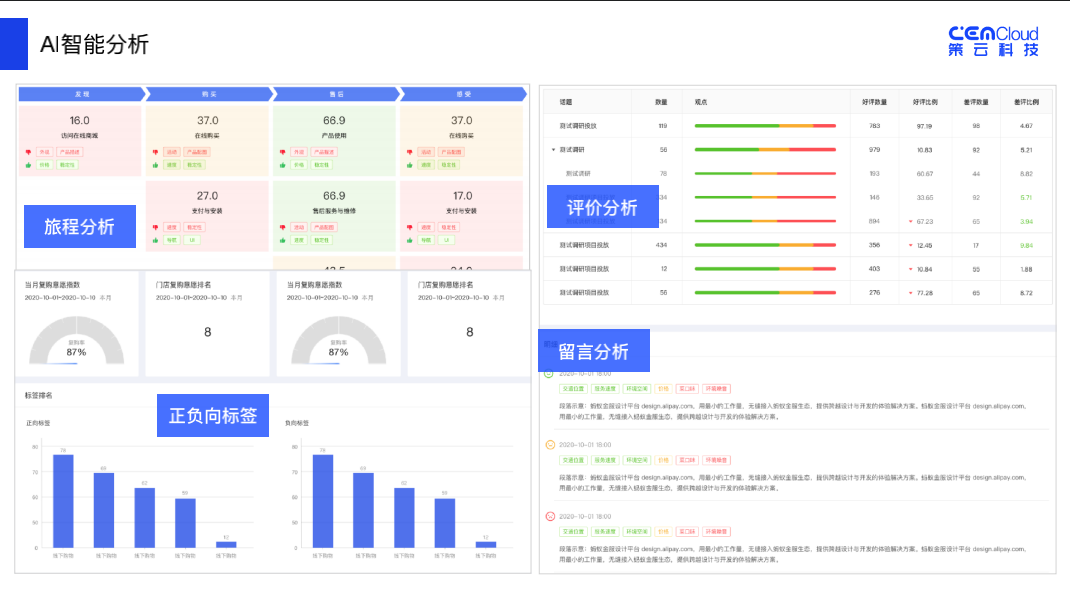Click the thumbs-down icon in the 产品使用 card
Screen dimensions: 1070x601
click(281, 151)
